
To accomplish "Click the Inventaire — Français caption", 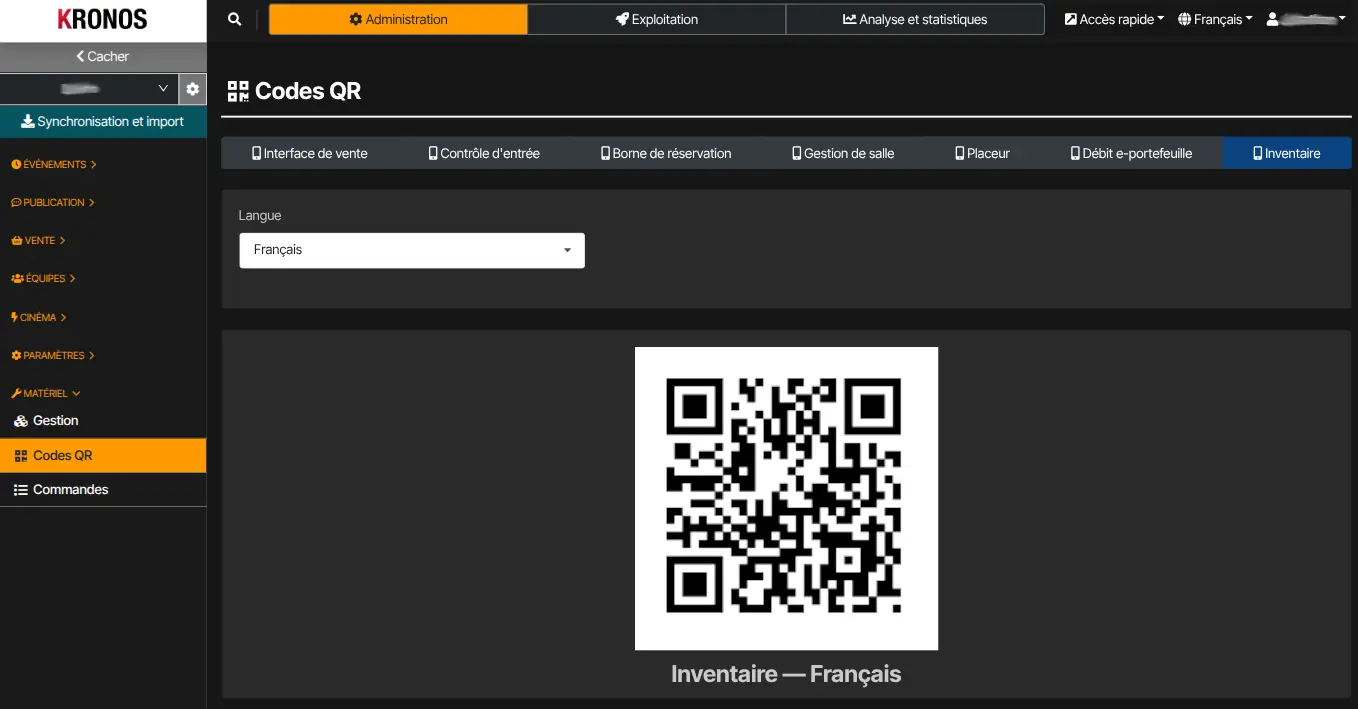I will click(x=786, y=674).
